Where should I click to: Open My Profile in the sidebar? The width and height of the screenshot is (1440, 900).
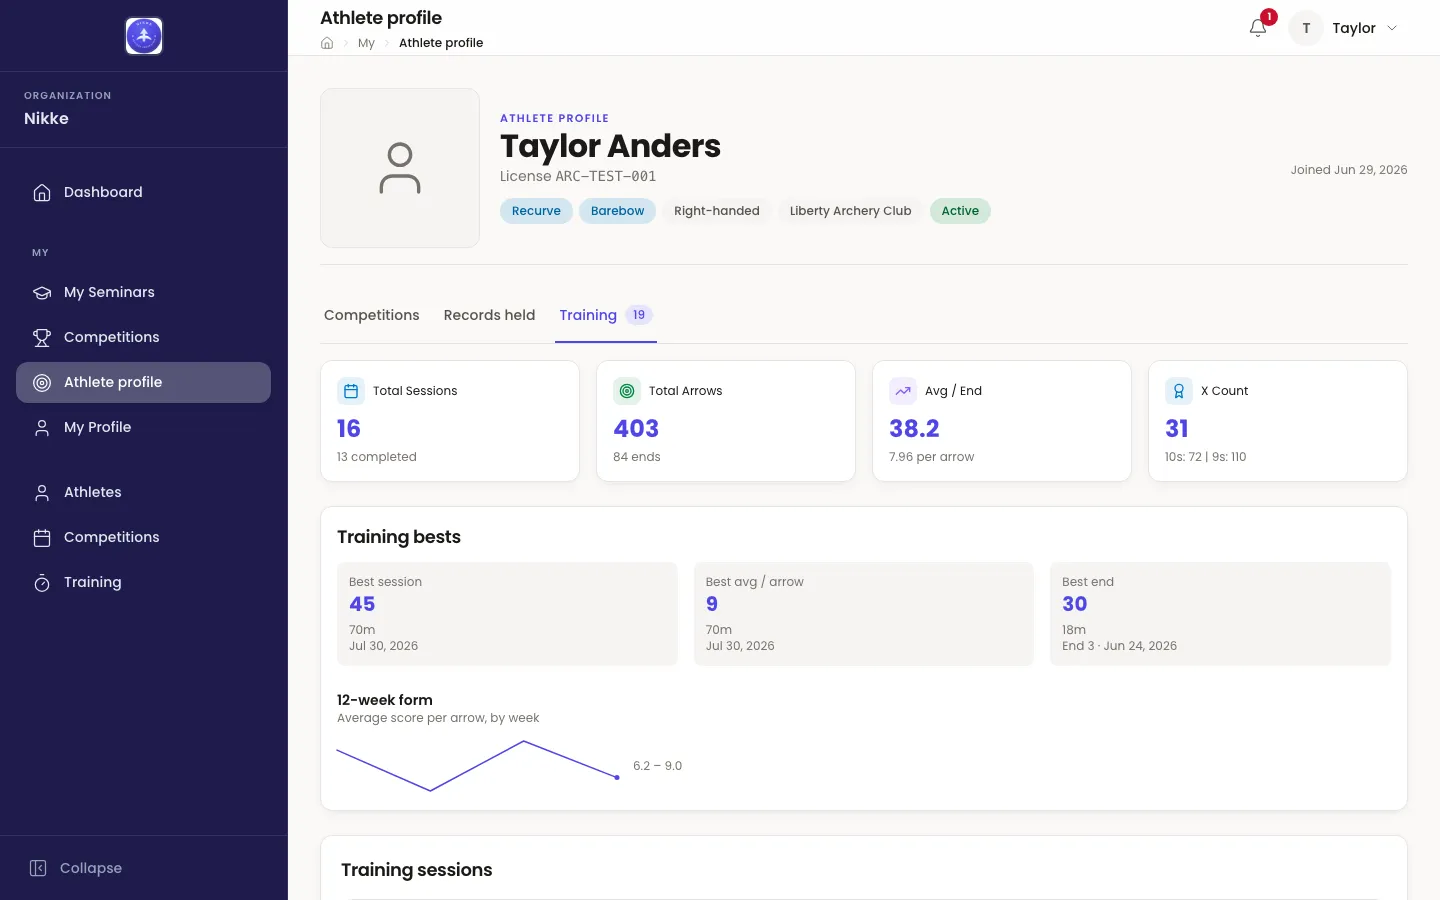pyautogui.click(x=143, y=427)
